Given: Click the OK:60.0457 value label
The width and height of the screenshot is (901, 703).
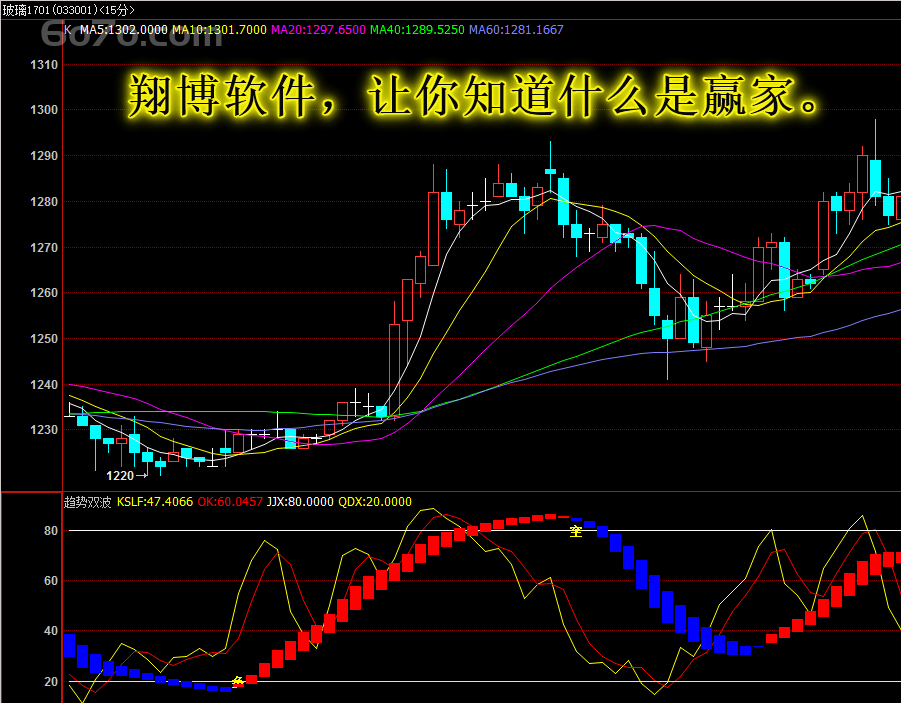Looking at the screenshot, I should pyautogui.click(x=230, y=502).
